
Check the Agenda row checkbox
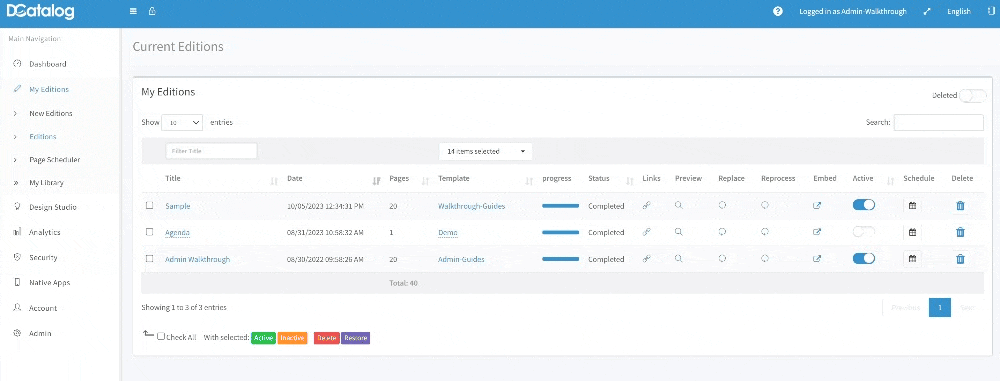[149, 232]
